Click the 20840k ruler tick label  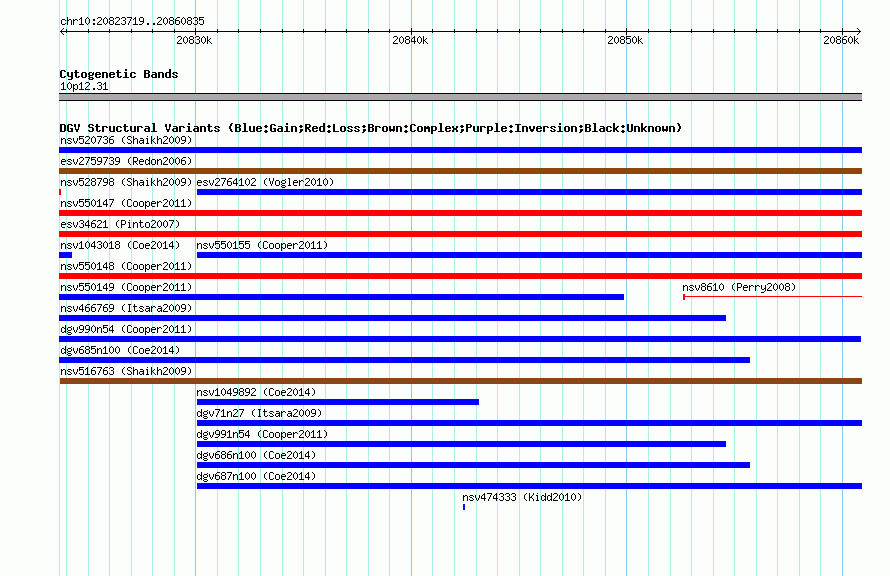(x=410, y=40)
